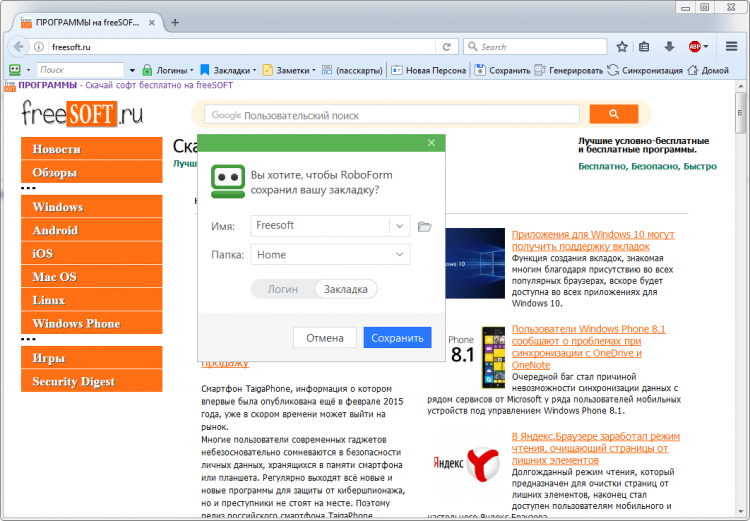Click (пасскарты) toolbar item
The width and height of the screenshot is (750, 521).
(353, 70)
